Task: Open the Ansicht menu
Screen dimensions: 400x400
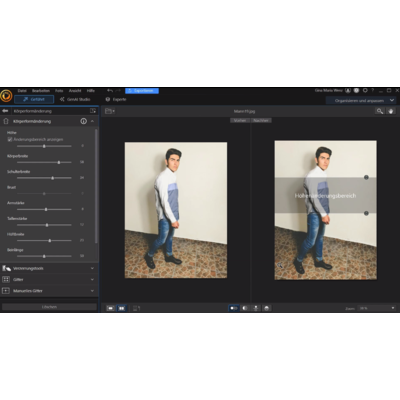Action: click(75, 91)
